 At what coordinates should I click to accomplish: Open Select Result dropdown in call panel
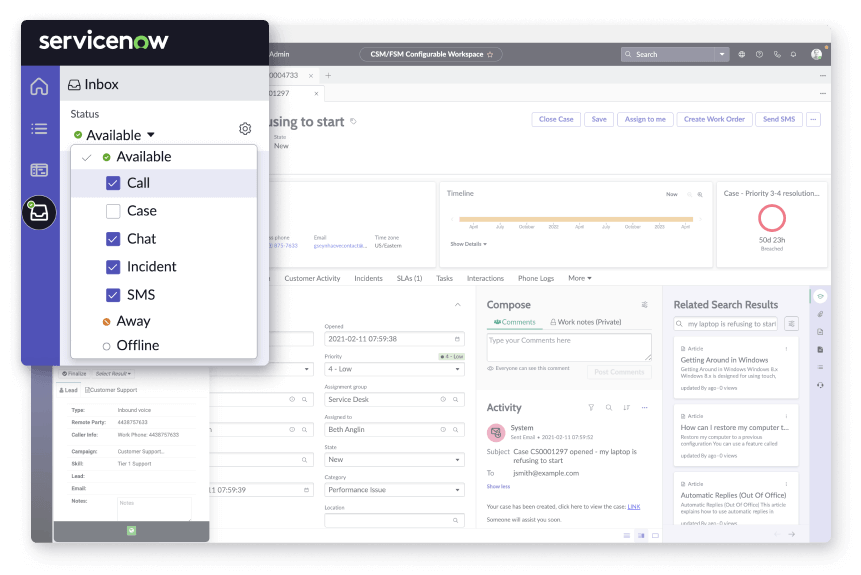click(x=114, y=373)
